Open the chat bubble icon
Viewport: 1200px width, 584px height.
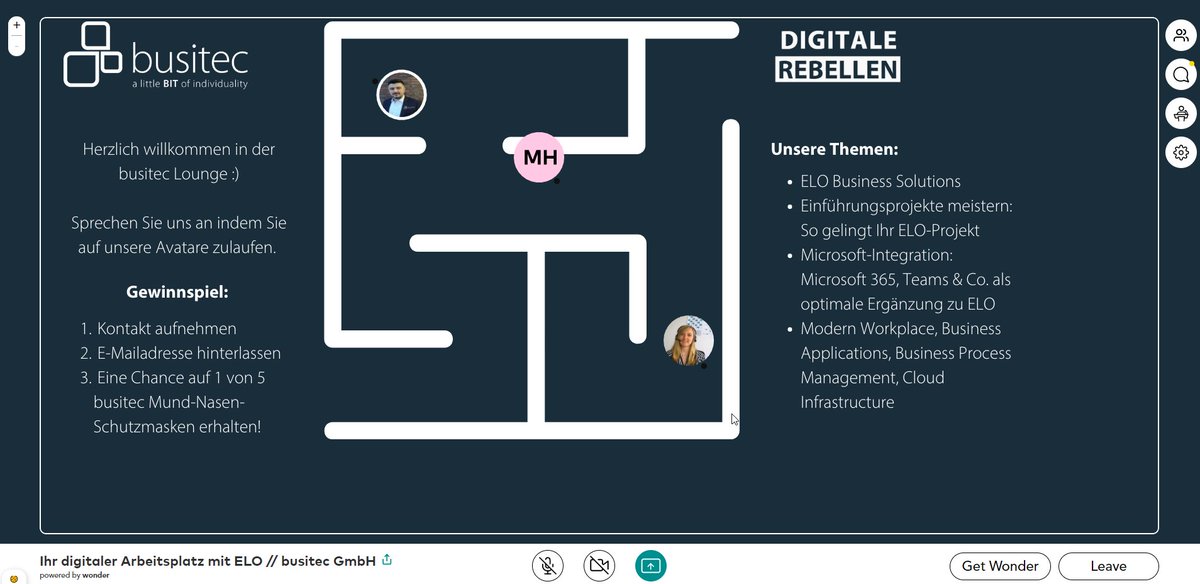(x=1181, y=74)
